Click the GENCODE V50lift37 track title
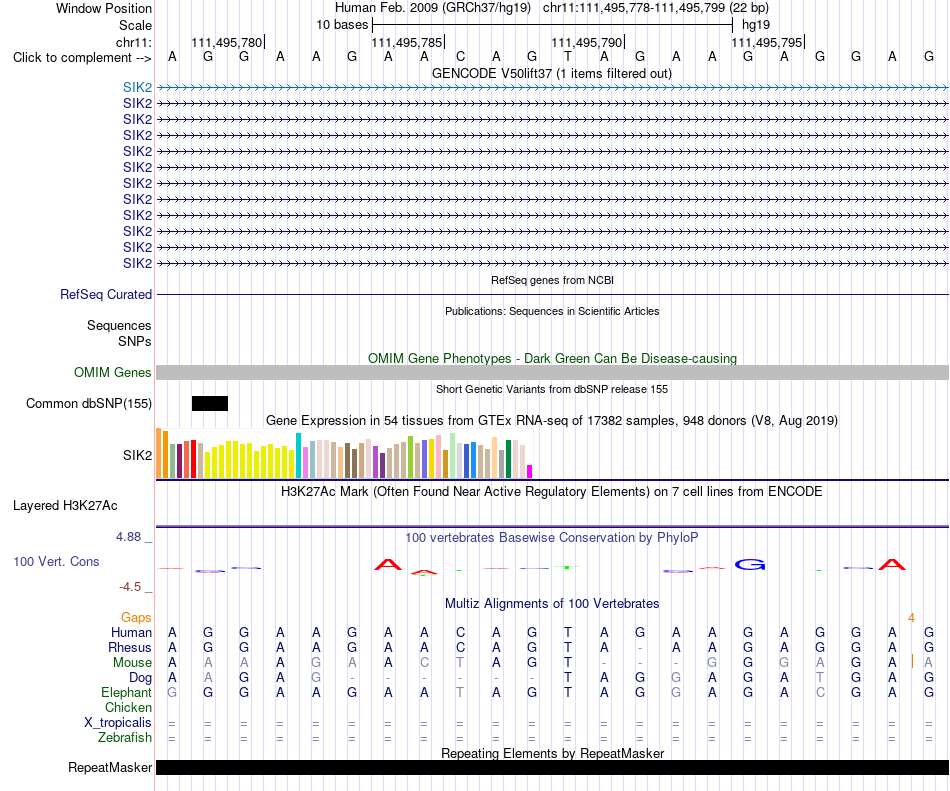The height and width of the screenshot is (791, 950). pyautogui.click(x=551, y=73)
